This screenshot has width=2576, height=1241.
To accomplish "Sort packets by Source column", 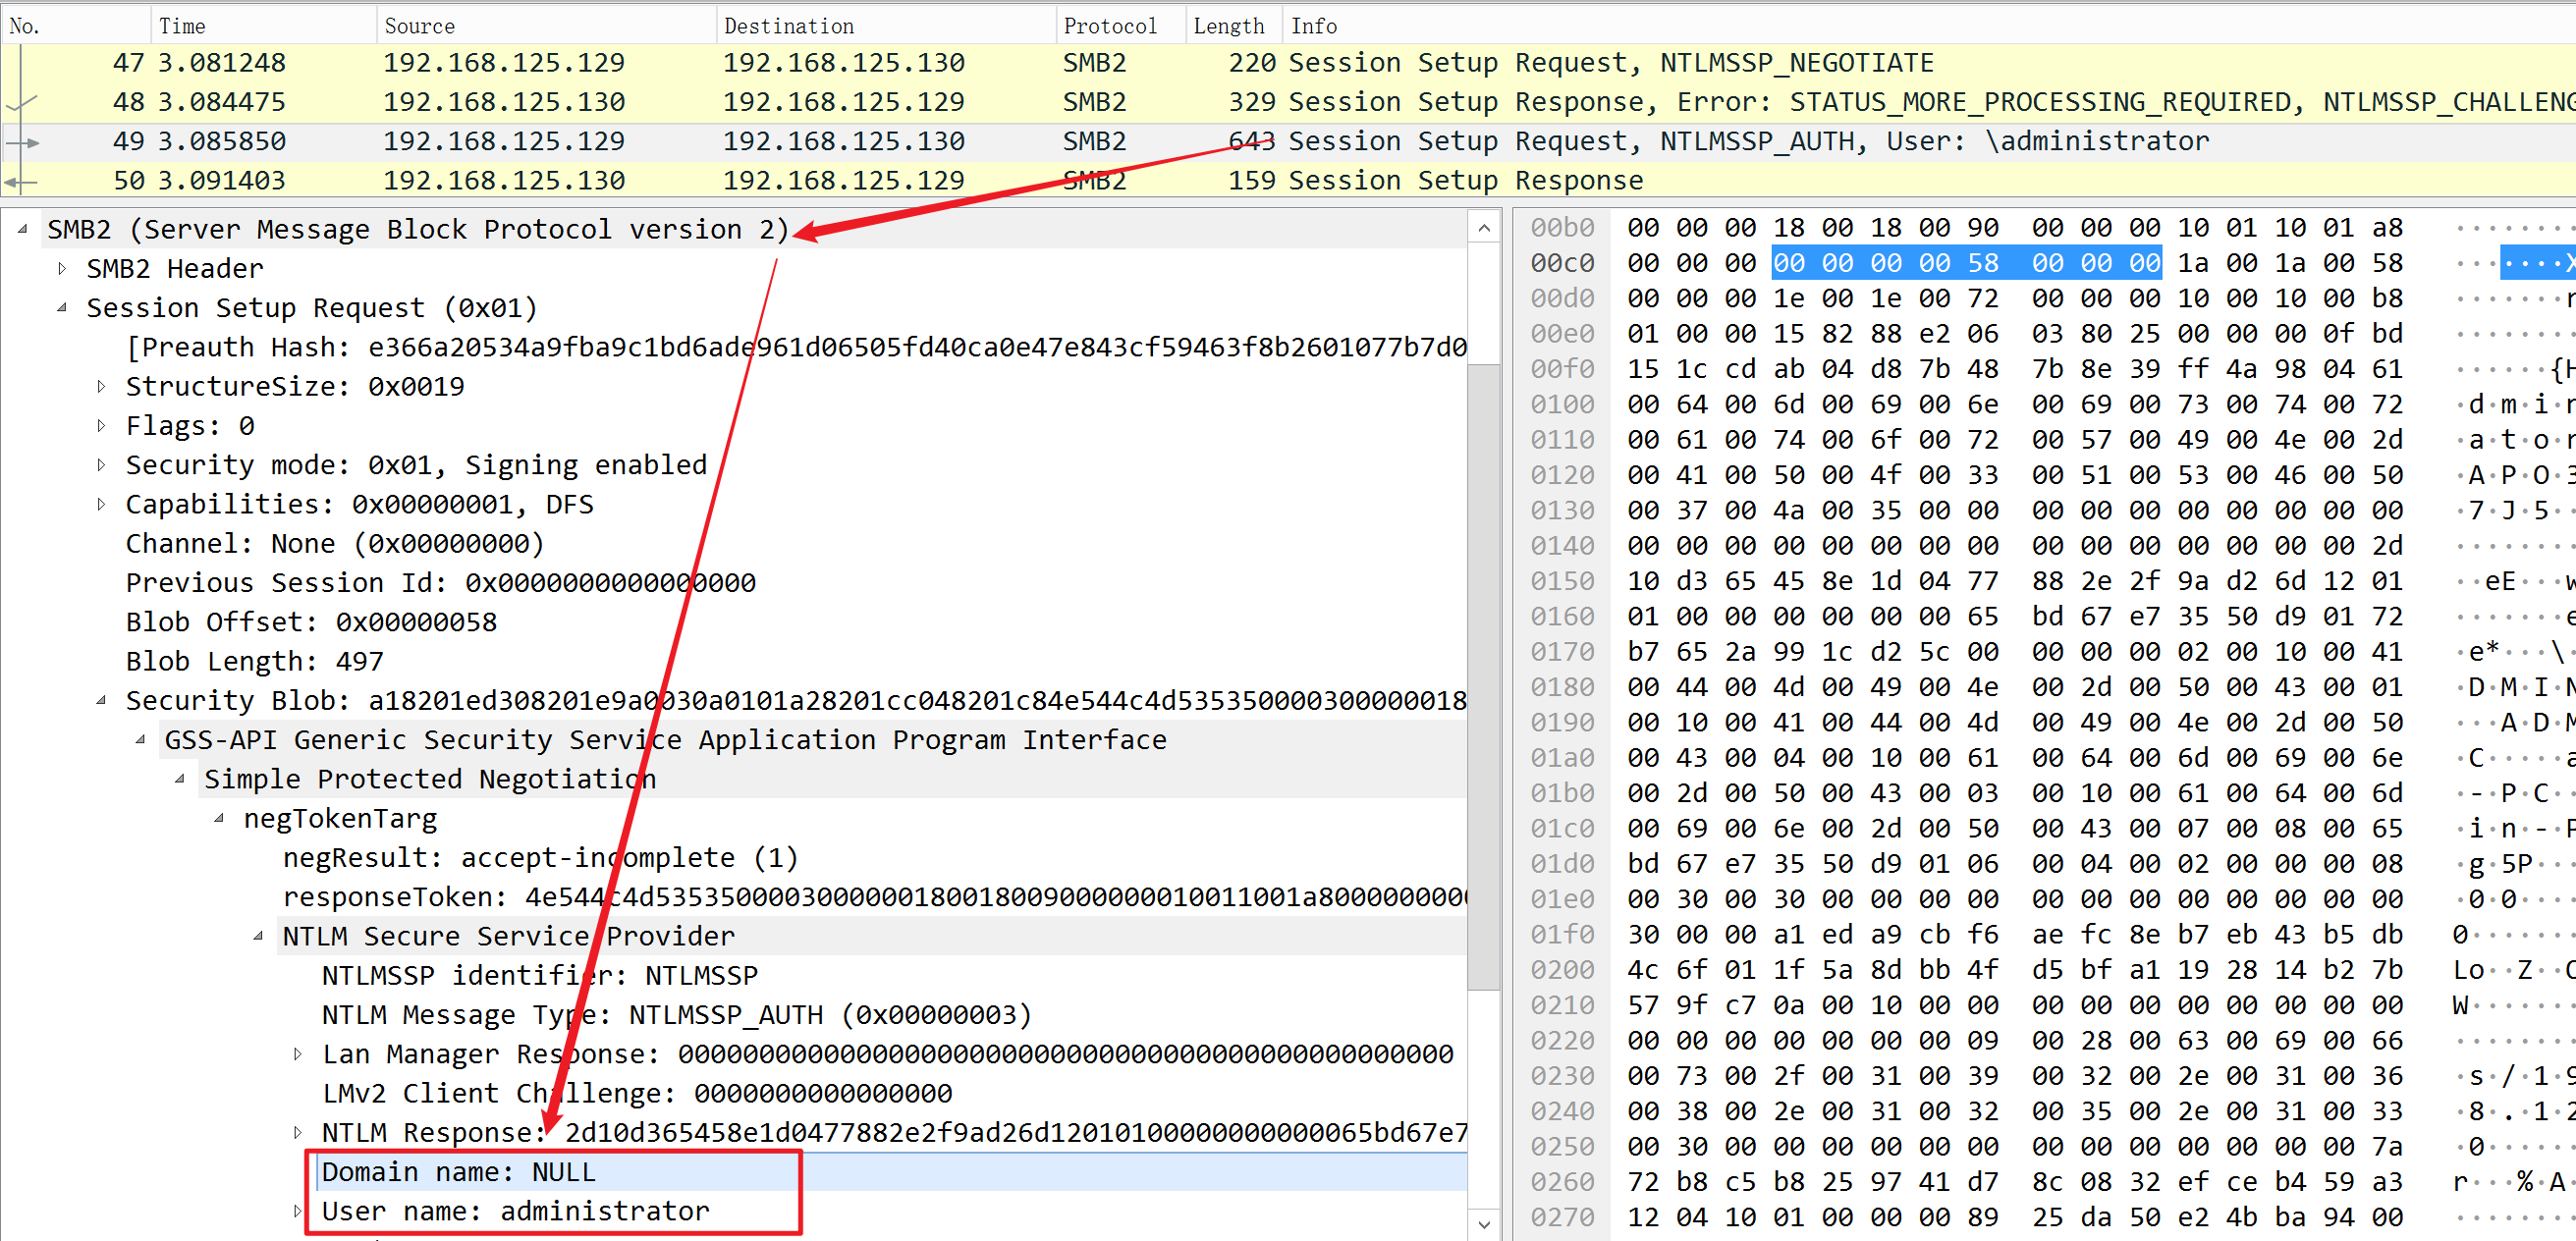I will click(547, 25).
